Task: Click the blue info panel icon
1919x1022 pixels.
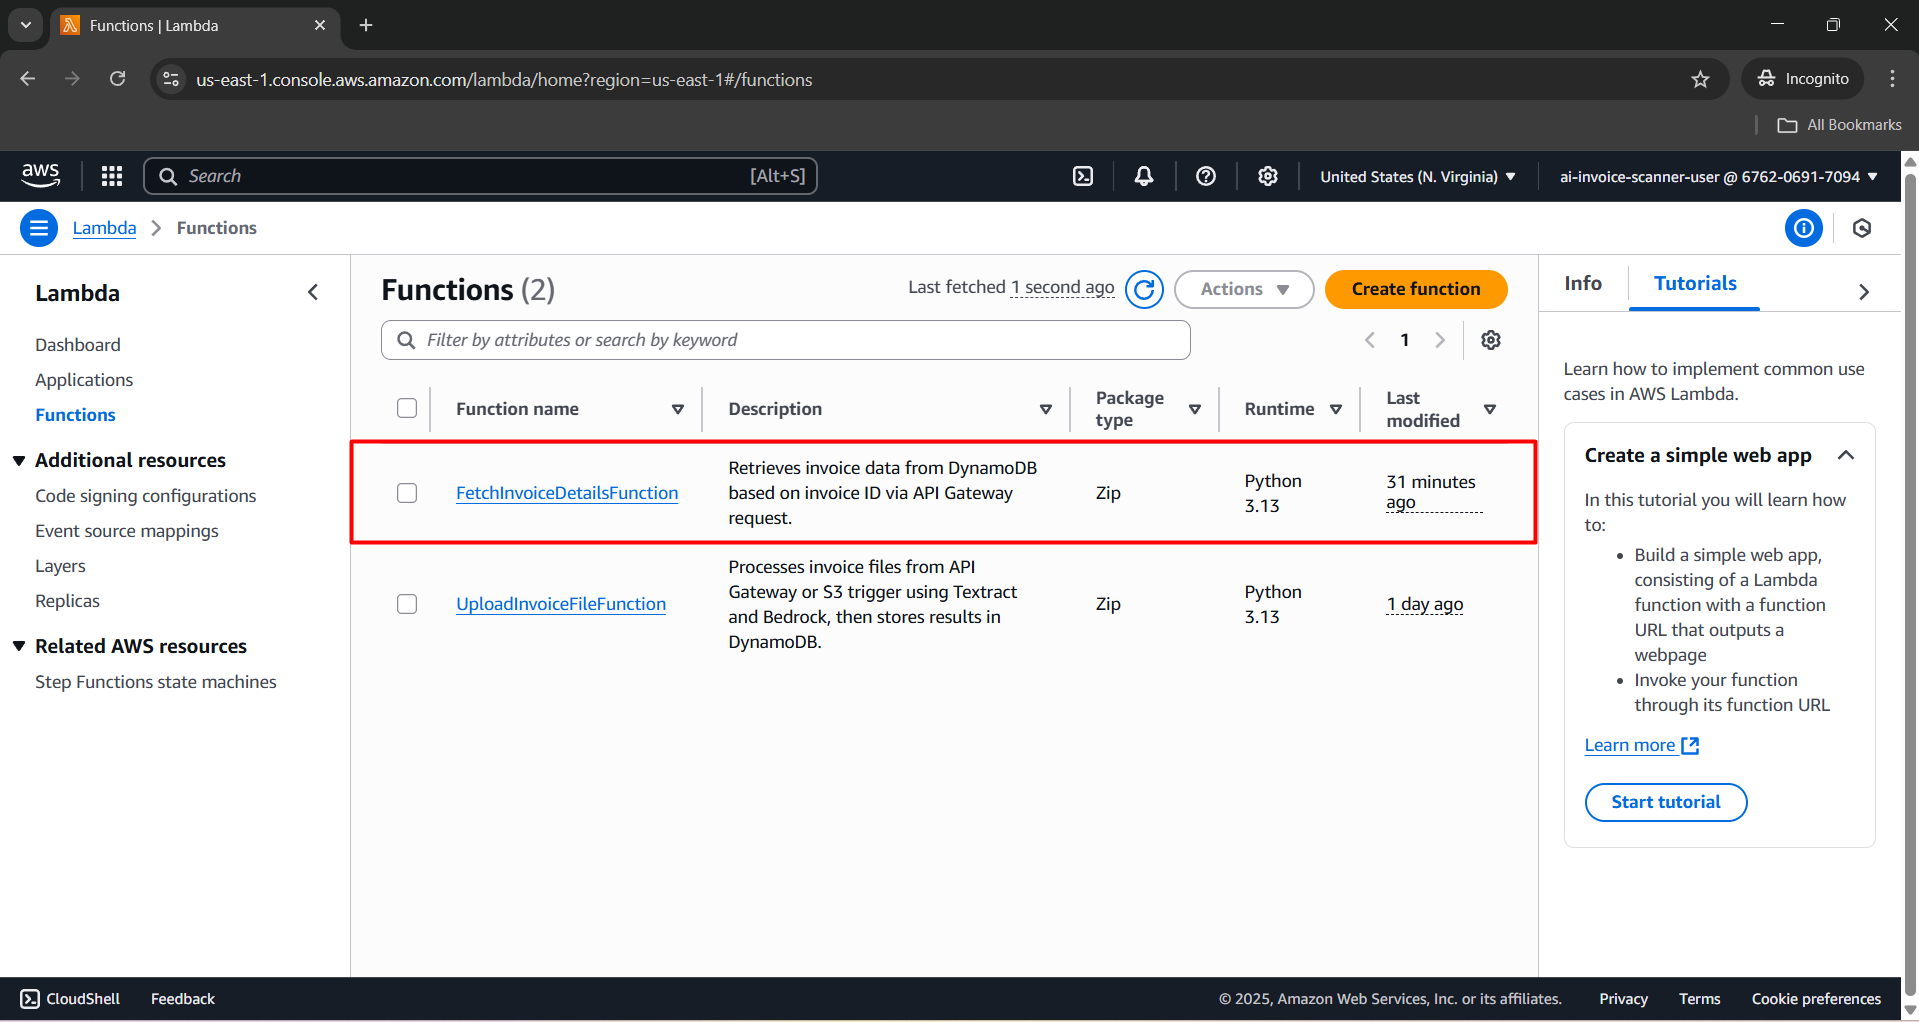Action: tap(1803, 228)
